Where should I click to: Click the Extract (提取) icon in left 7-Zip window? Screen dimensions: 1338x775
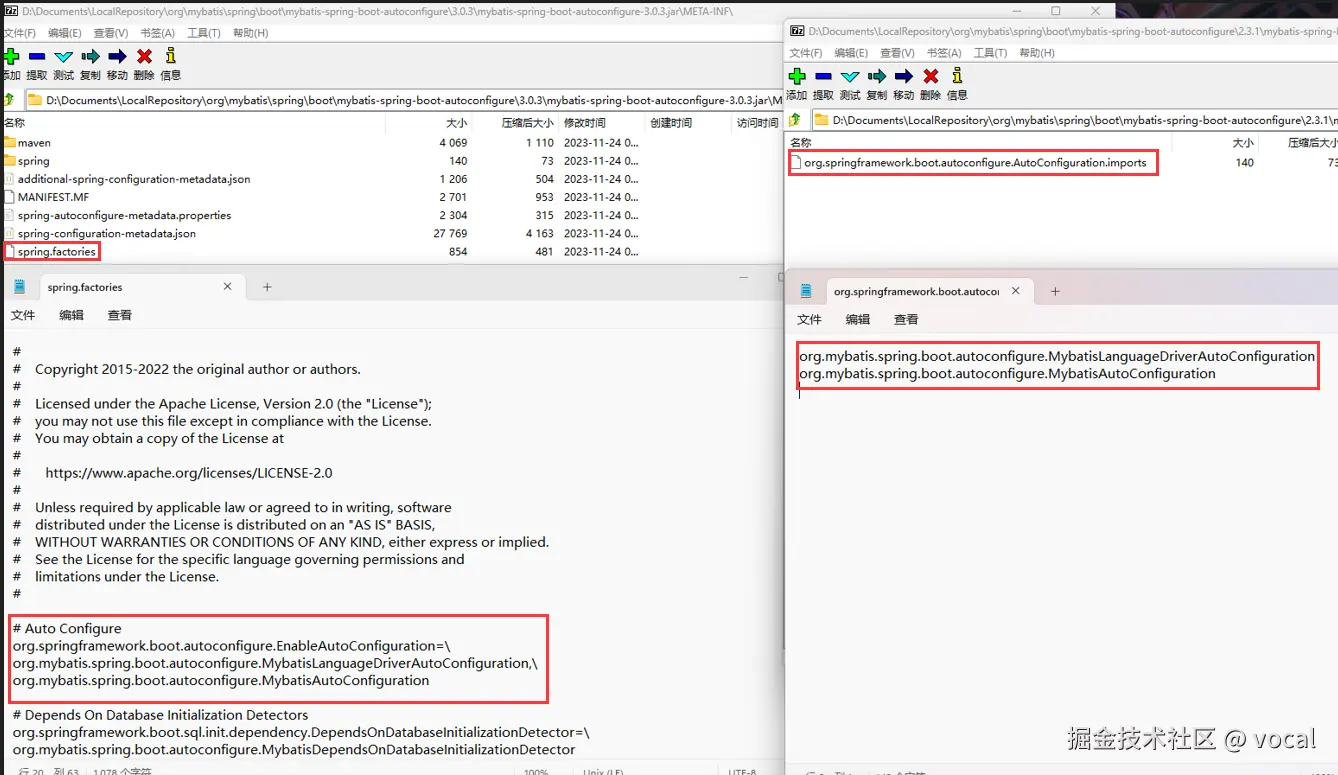(37, 56)
